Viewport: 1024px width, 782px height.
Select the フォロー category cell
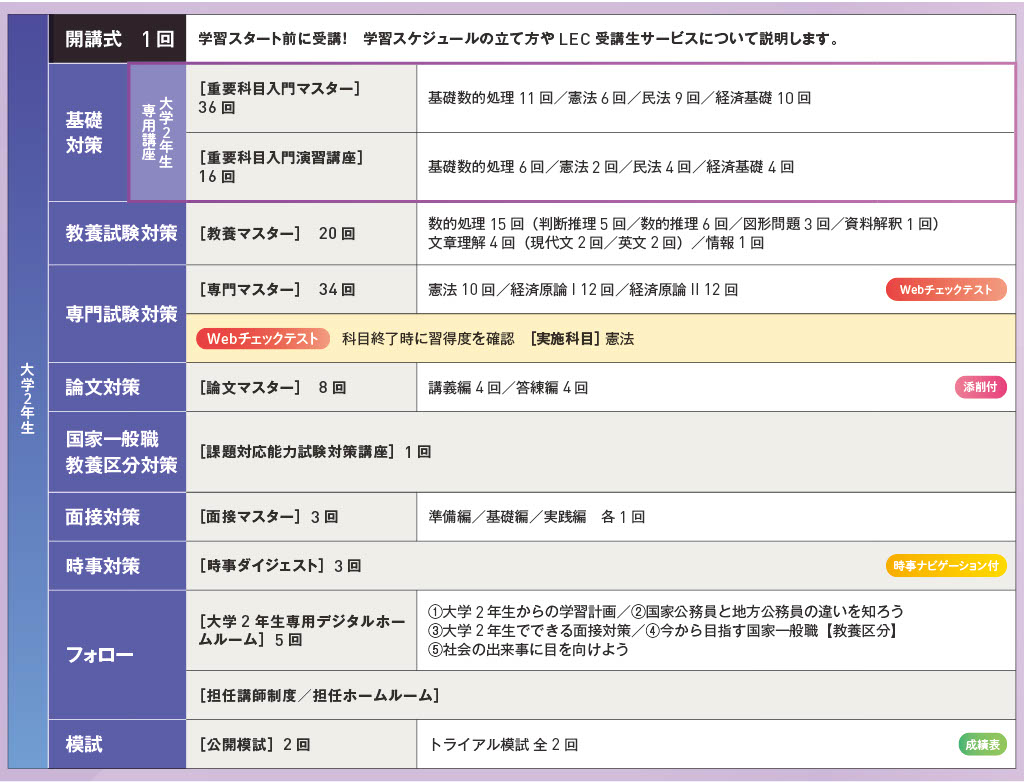click(118, 655)
